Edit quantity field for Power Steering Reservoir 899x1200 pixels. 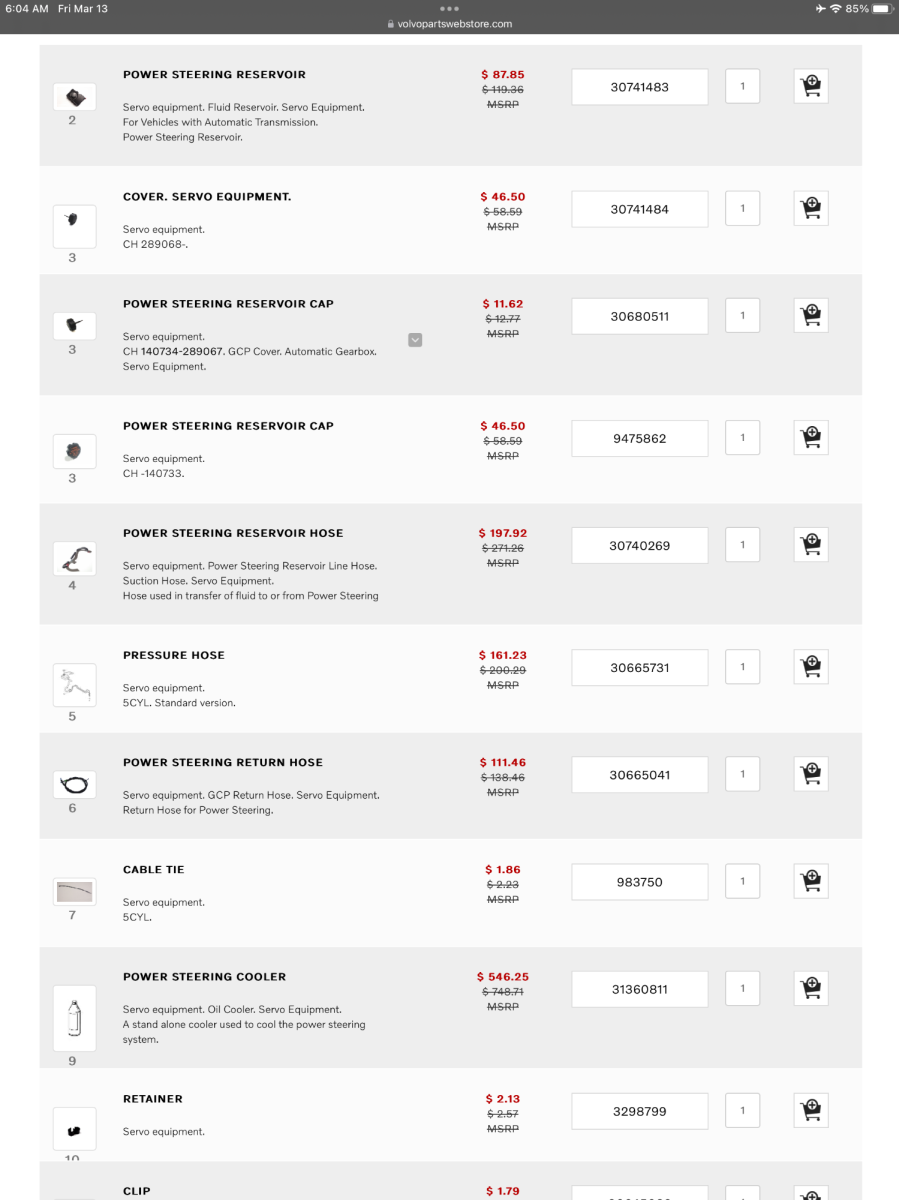pos(742,86)
